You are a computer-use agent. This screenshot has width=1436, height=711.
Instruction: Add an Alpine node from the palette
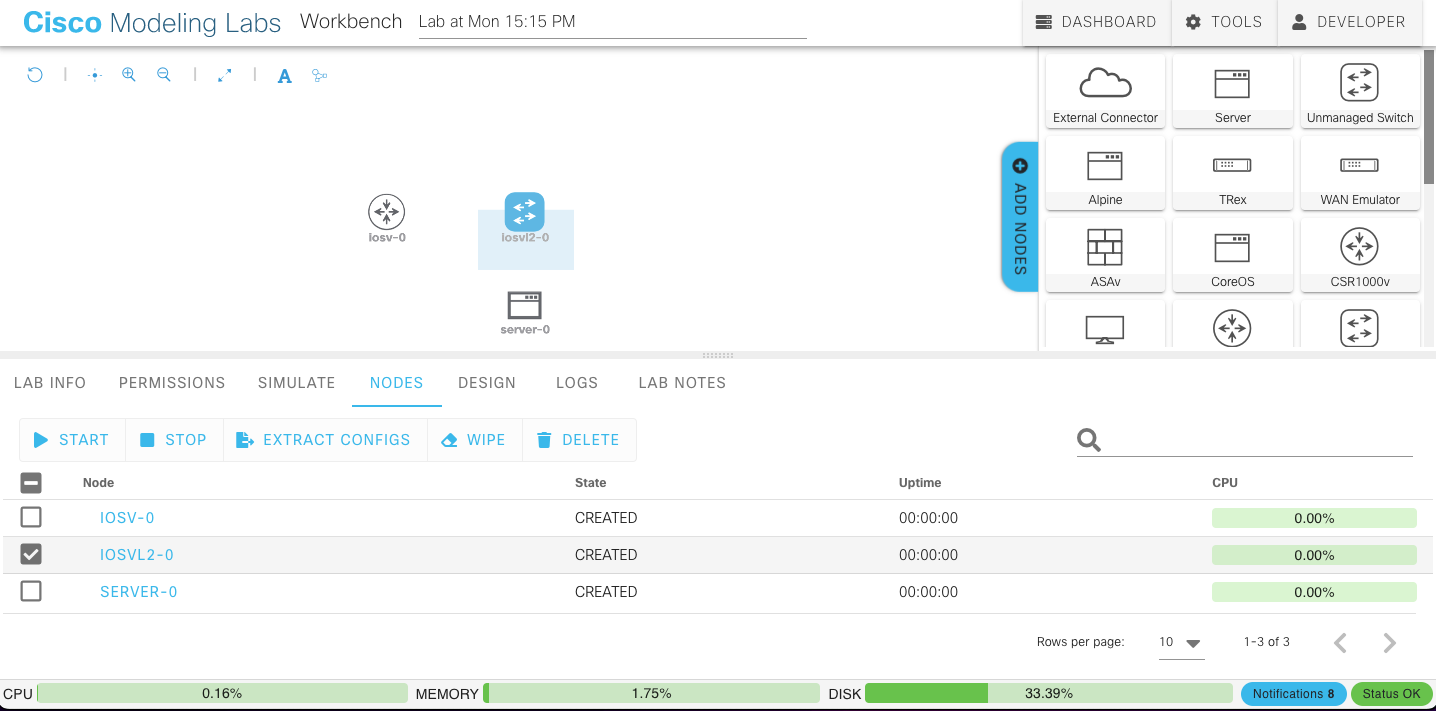click(x=1105, y=173)
